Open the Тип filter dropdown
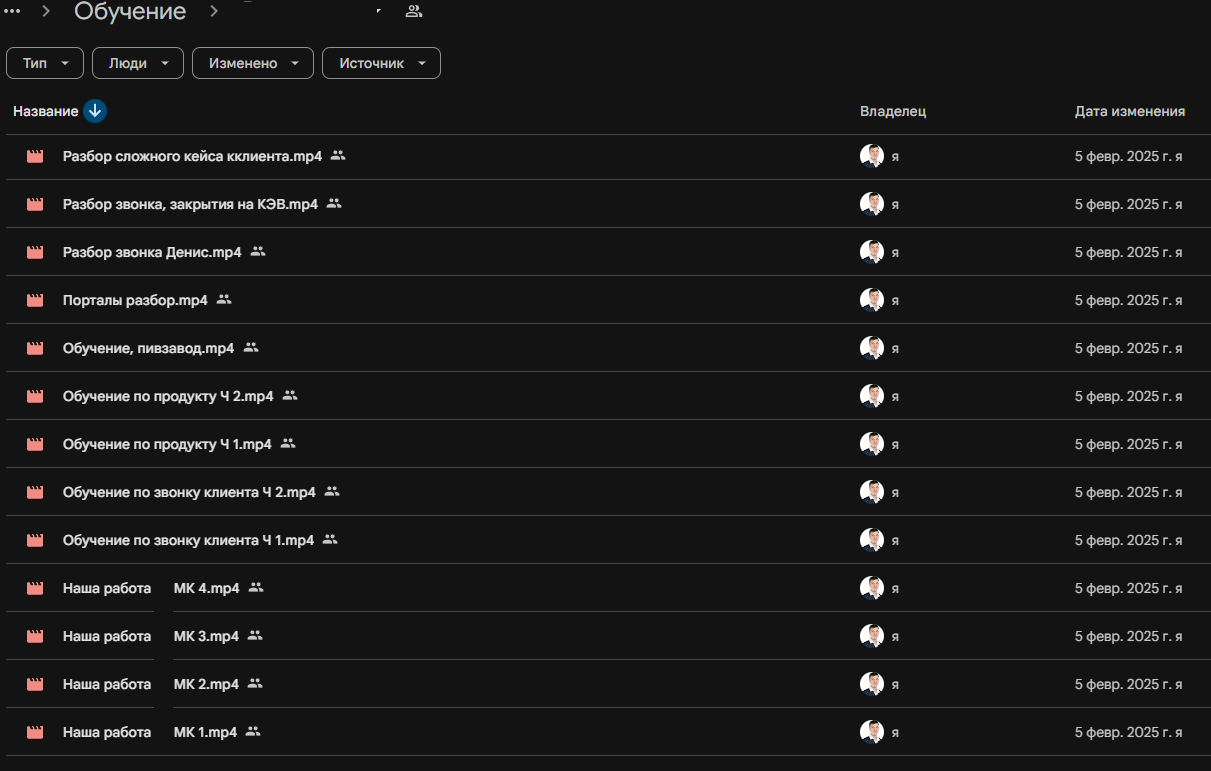Screen dimensions: 1211x771 45,63
